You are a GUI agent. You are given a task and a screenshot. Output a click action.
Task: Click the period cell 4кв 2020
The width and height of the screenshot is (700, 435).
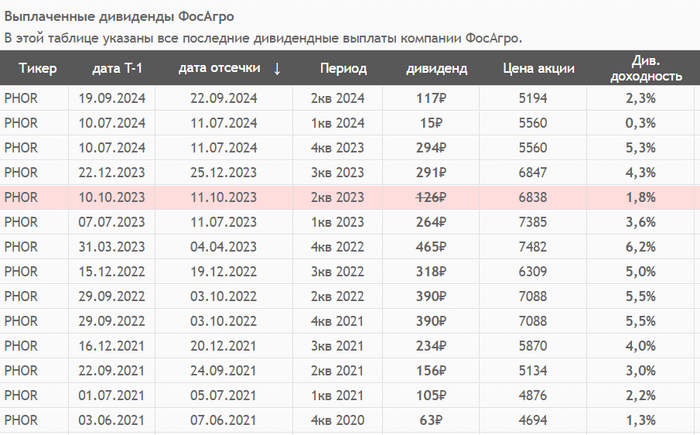point(338,420)
